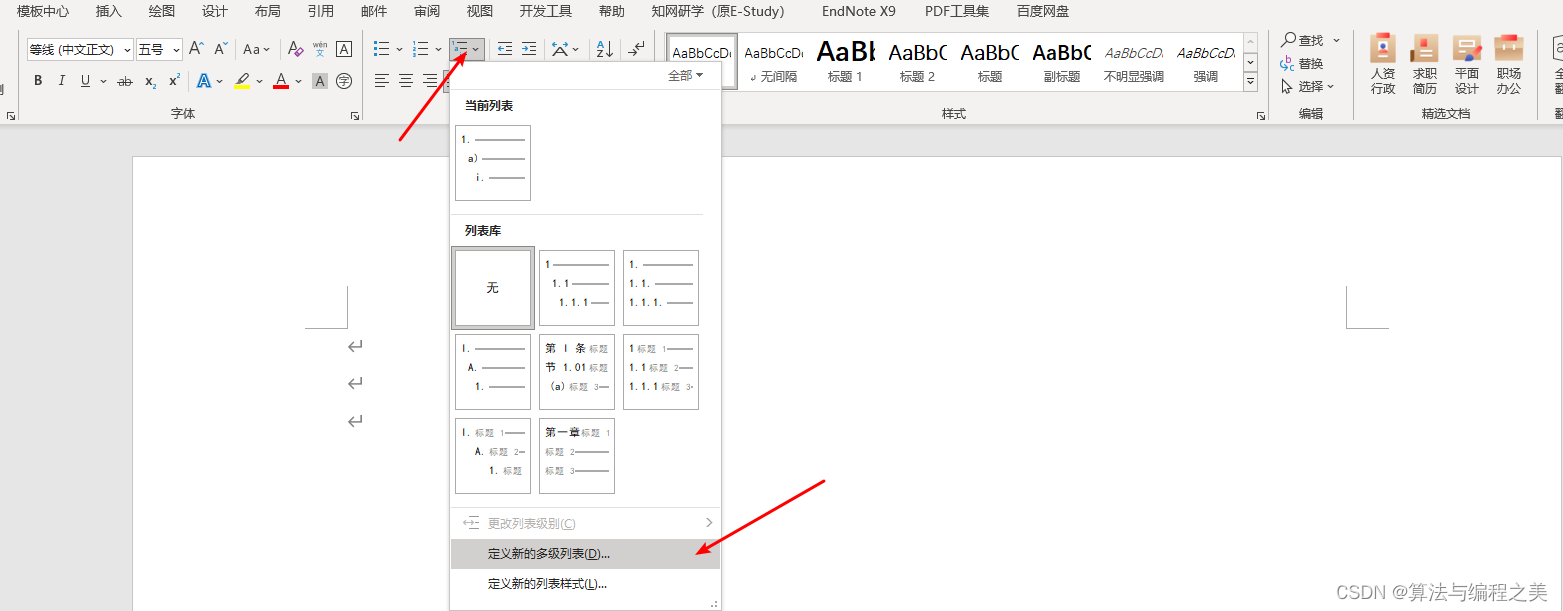Increase paragraph indent

coord(529,49)
